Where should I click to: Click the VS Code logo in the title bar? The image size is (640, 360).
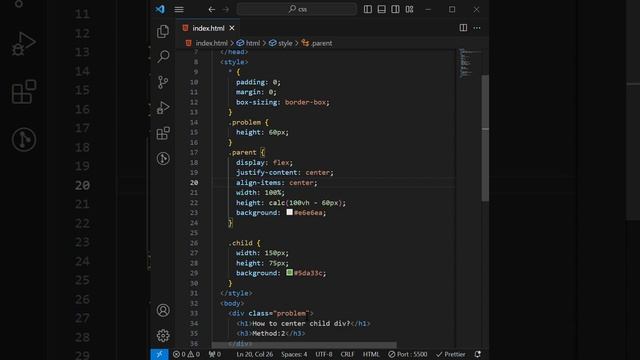click(160, 9)
